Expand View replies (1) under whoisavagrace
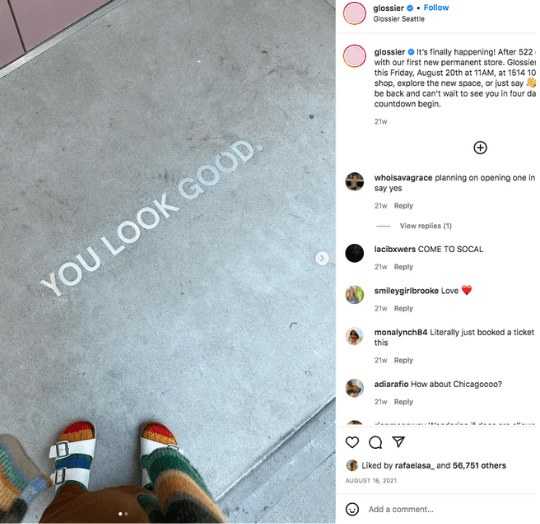 (x=426, y=226)
